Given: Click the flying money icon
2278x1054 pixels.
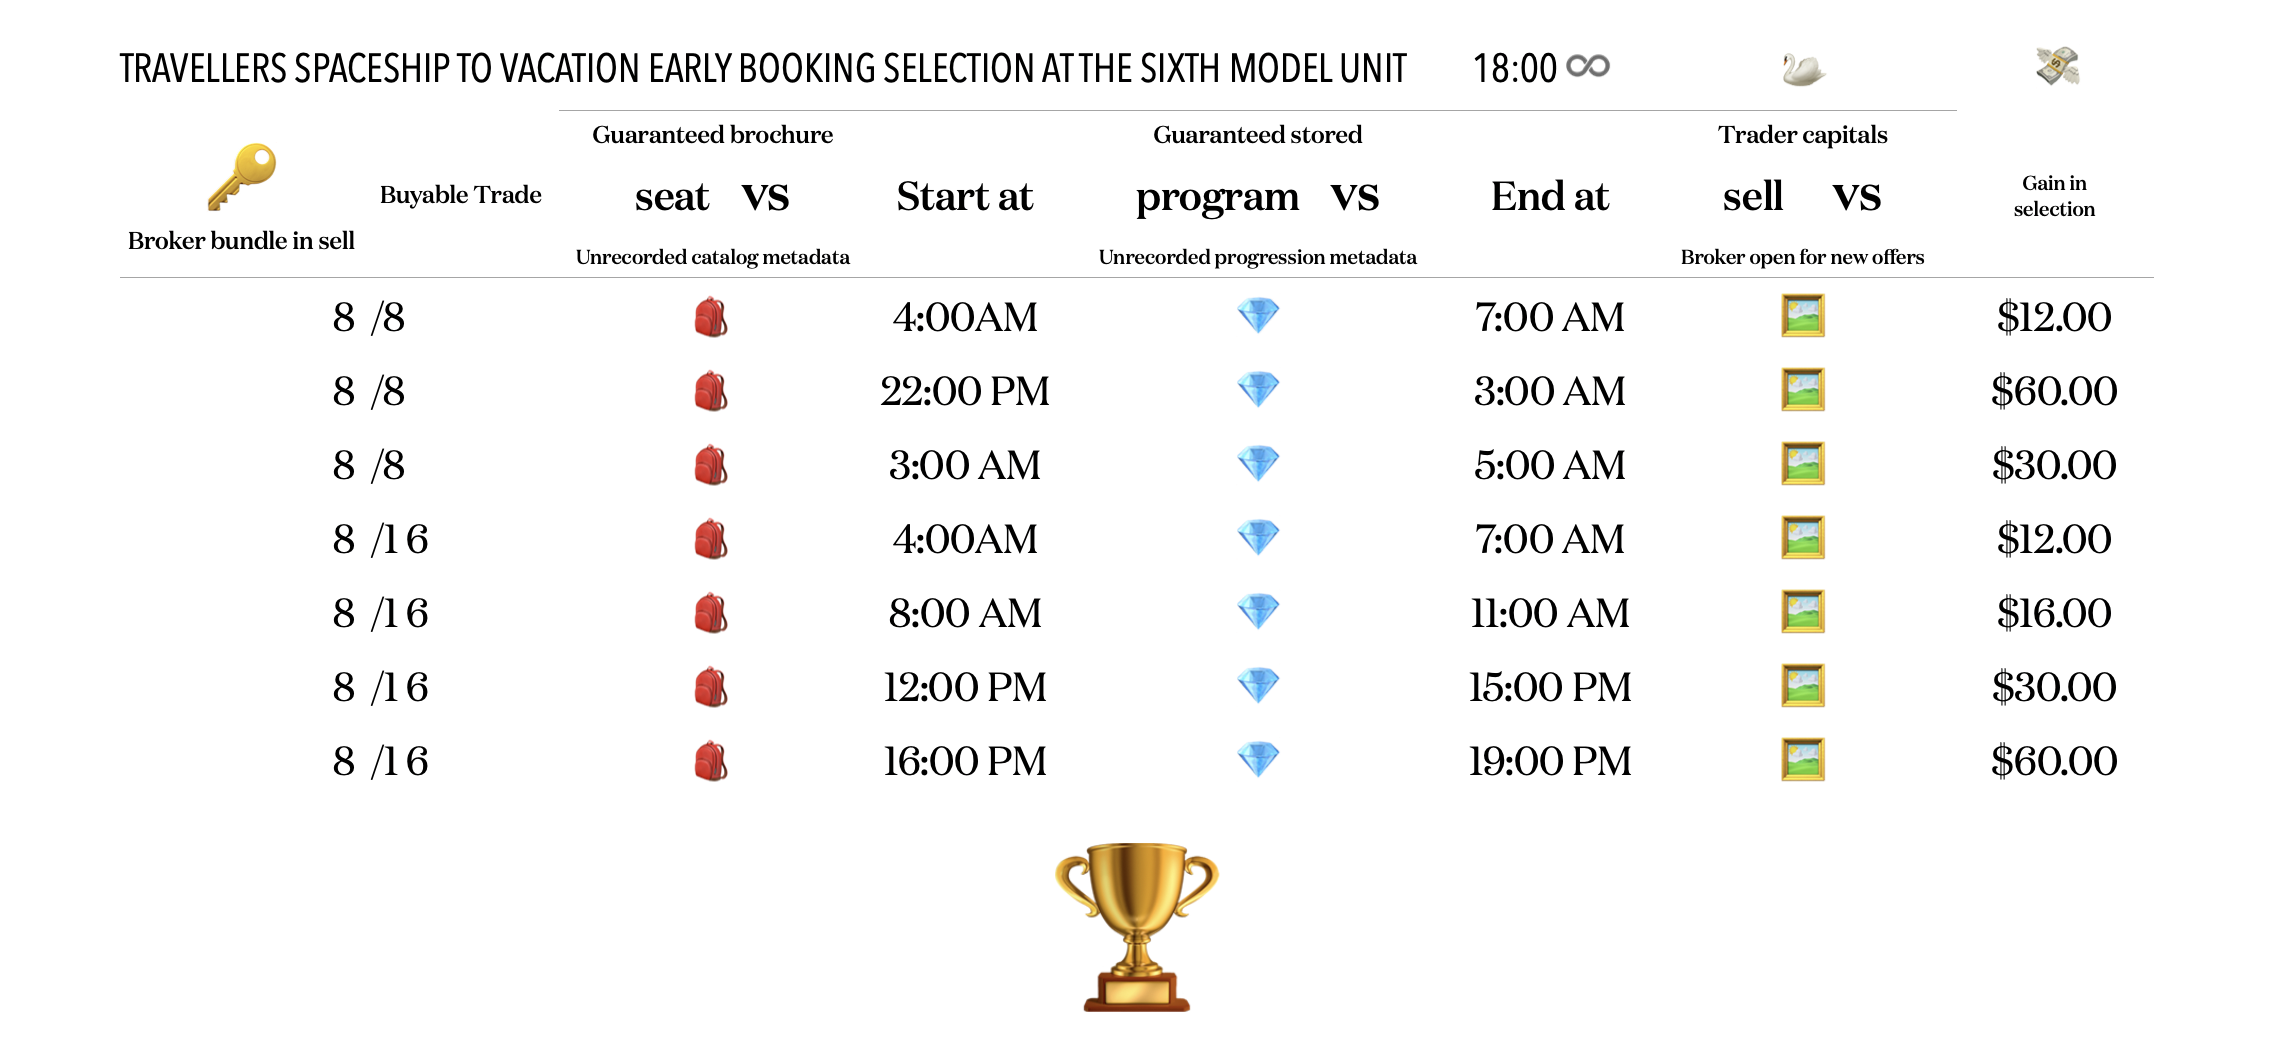Looking at the screenshot, I should [x=2057, y=67].
